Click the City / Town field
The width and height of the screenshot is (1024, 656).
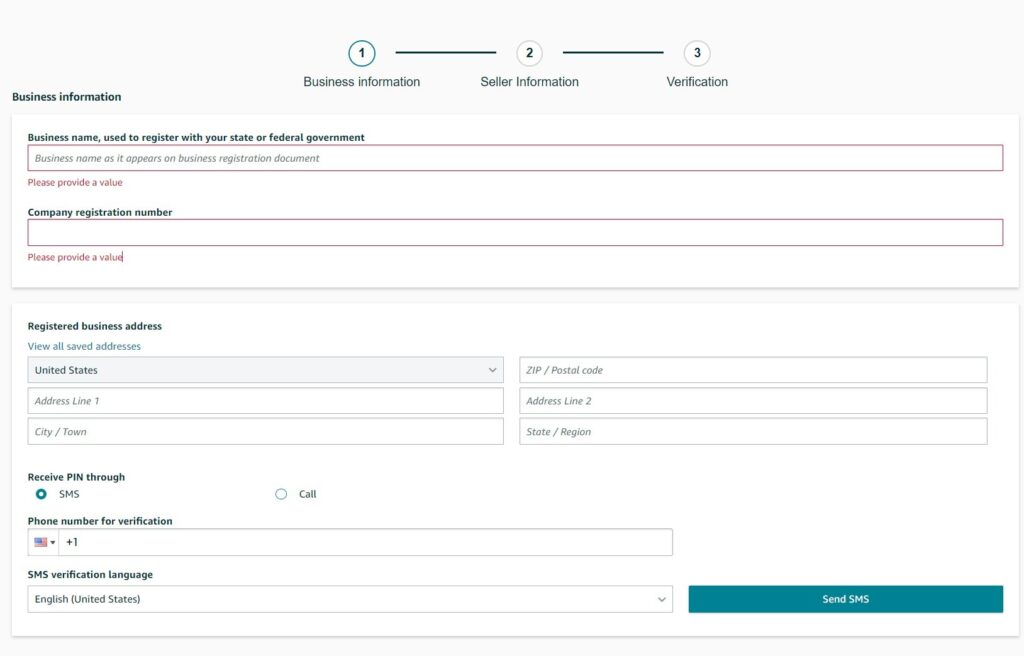click(265, 431)
